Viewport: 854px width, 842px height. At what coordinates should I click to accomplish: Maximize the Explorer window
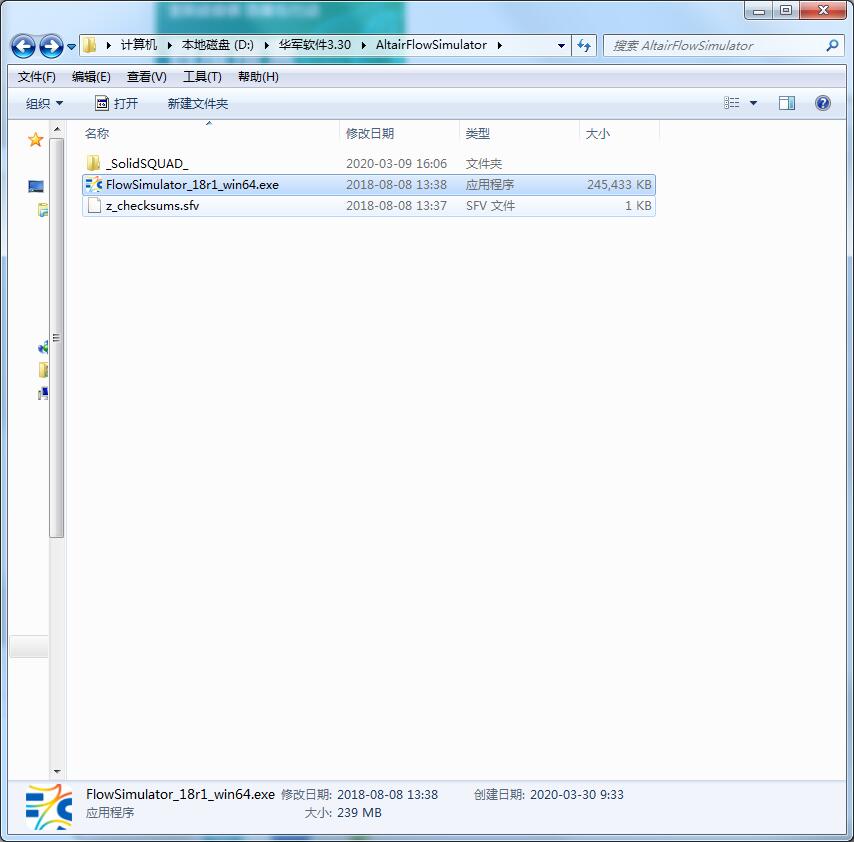[x=786, y=10]
